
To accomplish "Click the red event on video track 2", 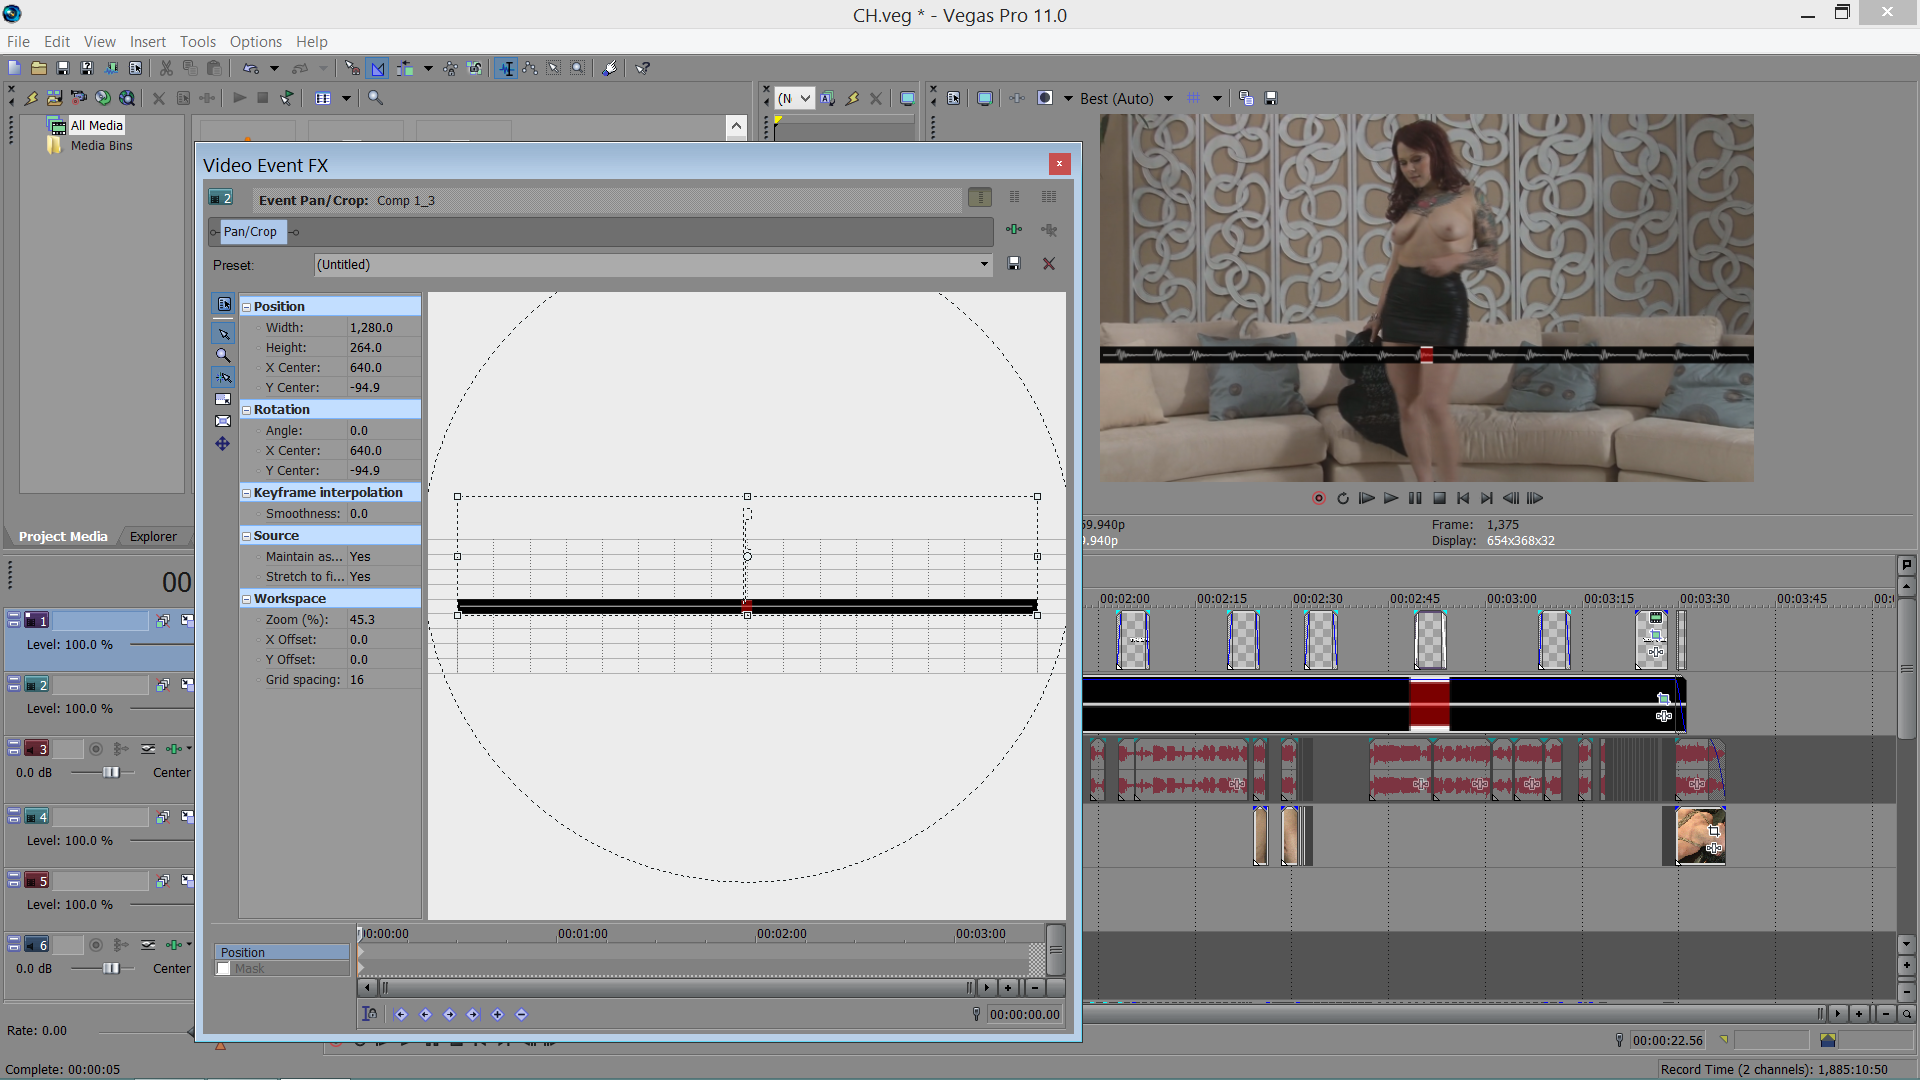I will tap(1429, 704).
